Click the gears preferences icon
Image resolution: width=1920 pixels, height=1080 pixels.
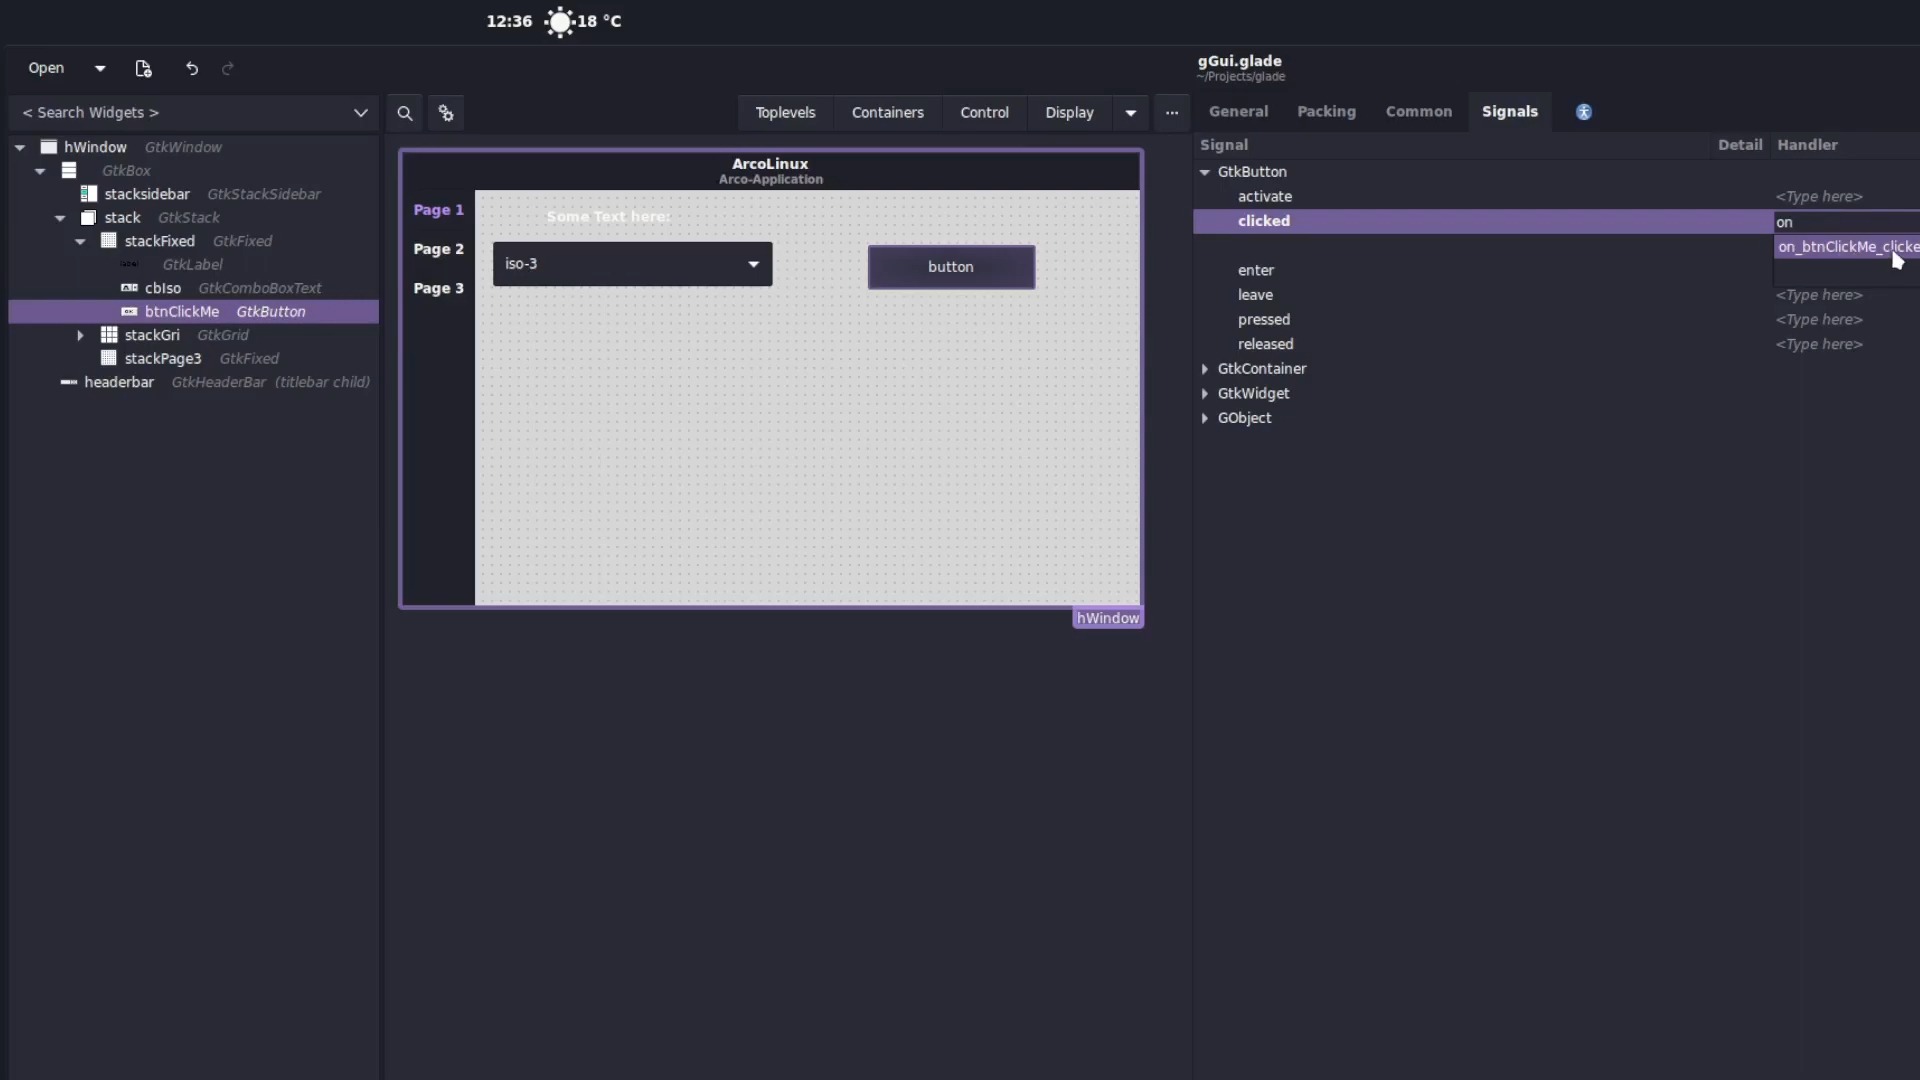pos(446,113)
